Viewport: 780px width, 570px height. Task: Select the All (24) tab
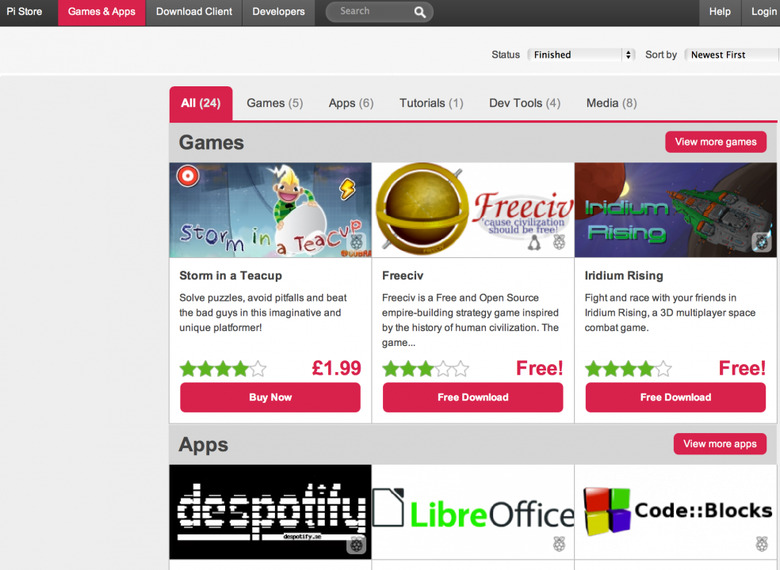click(201, 103)
